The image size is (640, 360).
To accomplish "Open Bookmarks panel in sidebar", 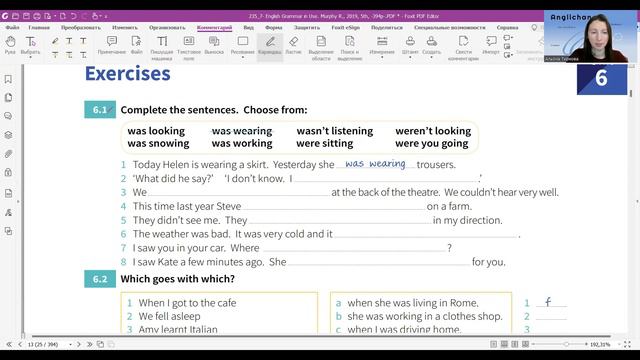I will pos(8,79).
